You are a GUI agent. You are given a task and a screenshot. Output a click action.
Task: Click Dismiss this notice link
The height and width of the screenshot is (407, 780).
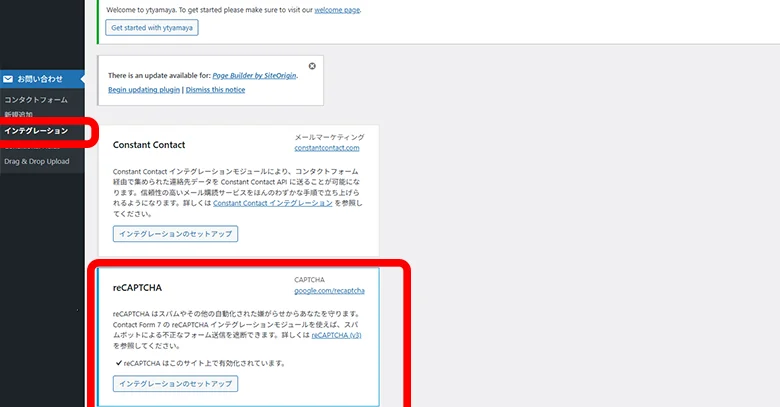pos(215,90)
